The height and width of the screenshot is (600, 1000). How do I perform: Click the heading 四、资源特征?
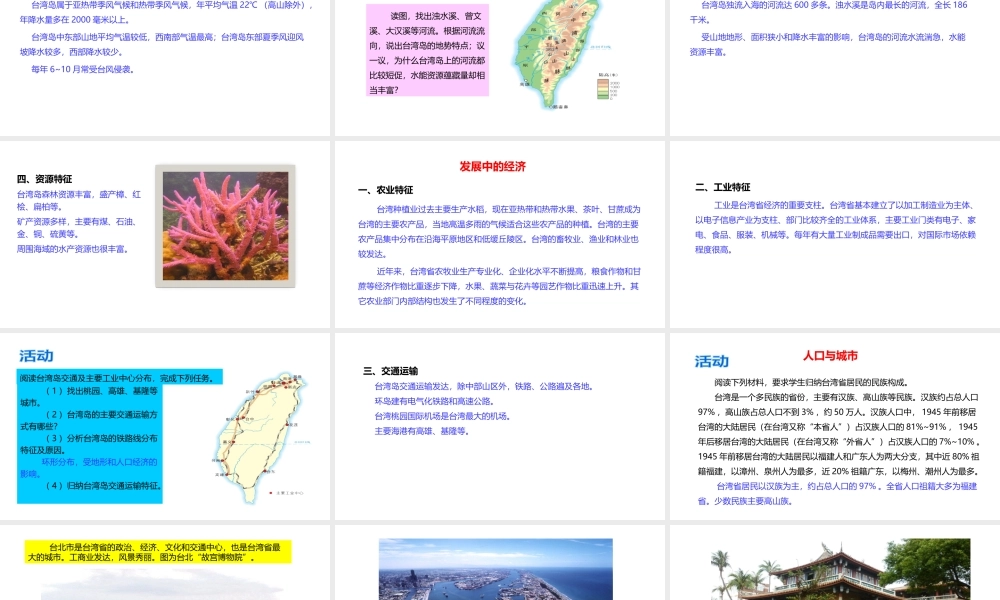44,179
